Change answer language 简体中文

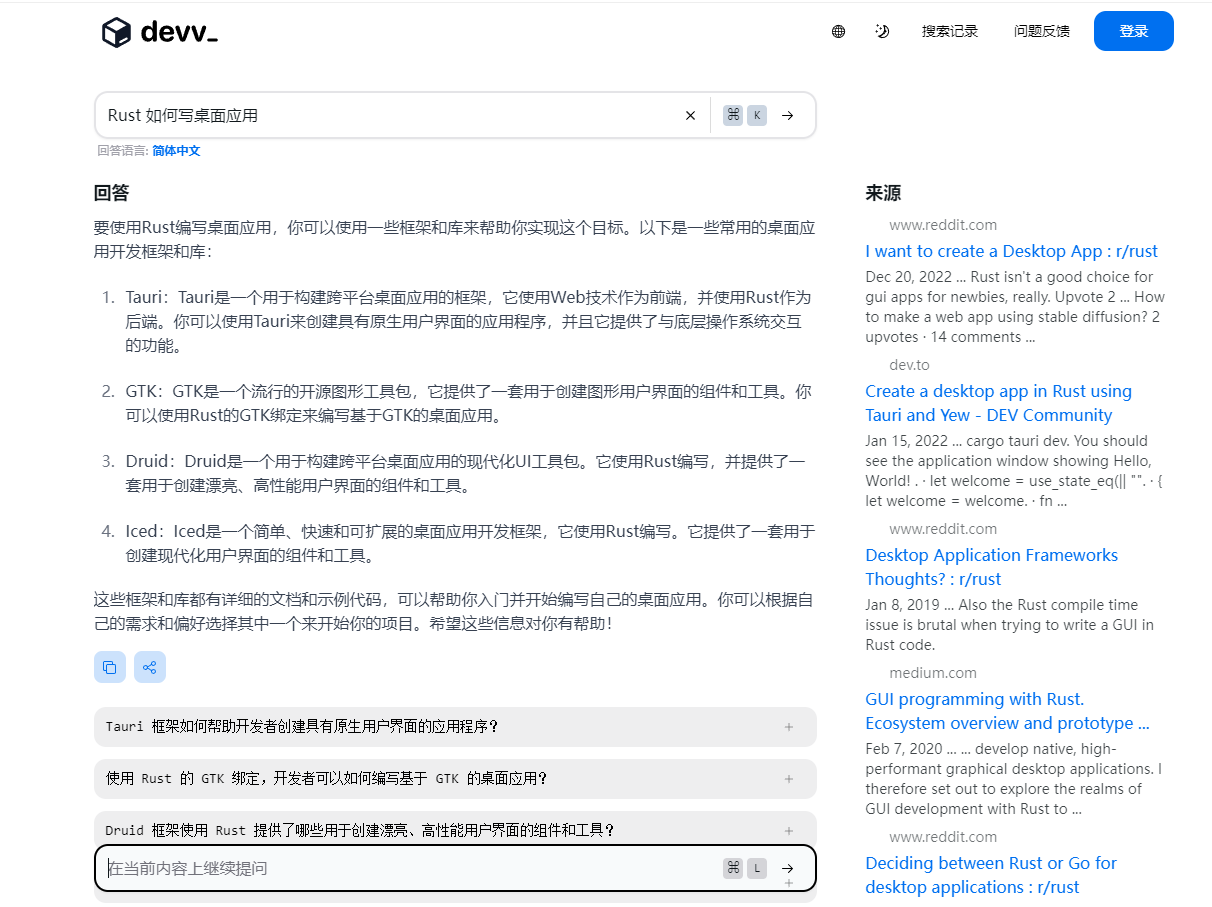coord(176,151)
